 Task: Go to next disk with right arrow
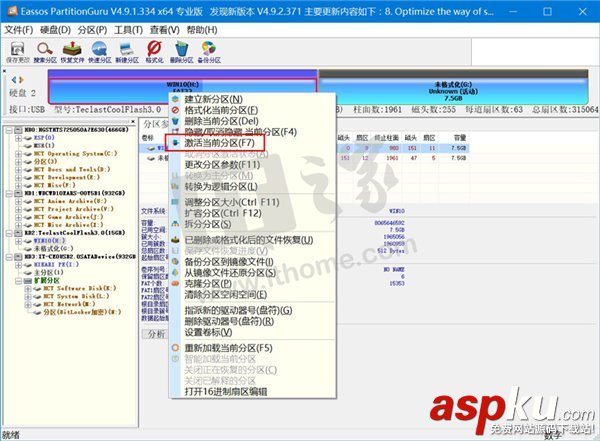[x=21, y=80]
